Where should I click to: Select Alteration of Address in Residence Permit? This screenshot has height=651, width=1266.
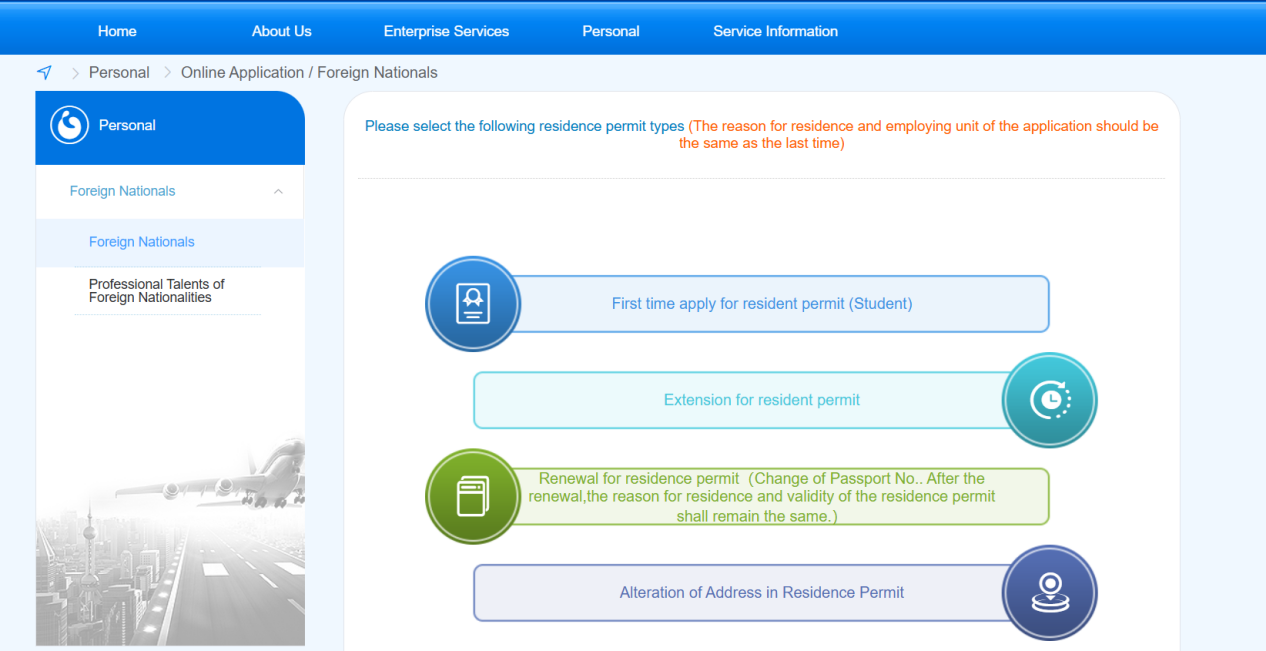[762, 592]
